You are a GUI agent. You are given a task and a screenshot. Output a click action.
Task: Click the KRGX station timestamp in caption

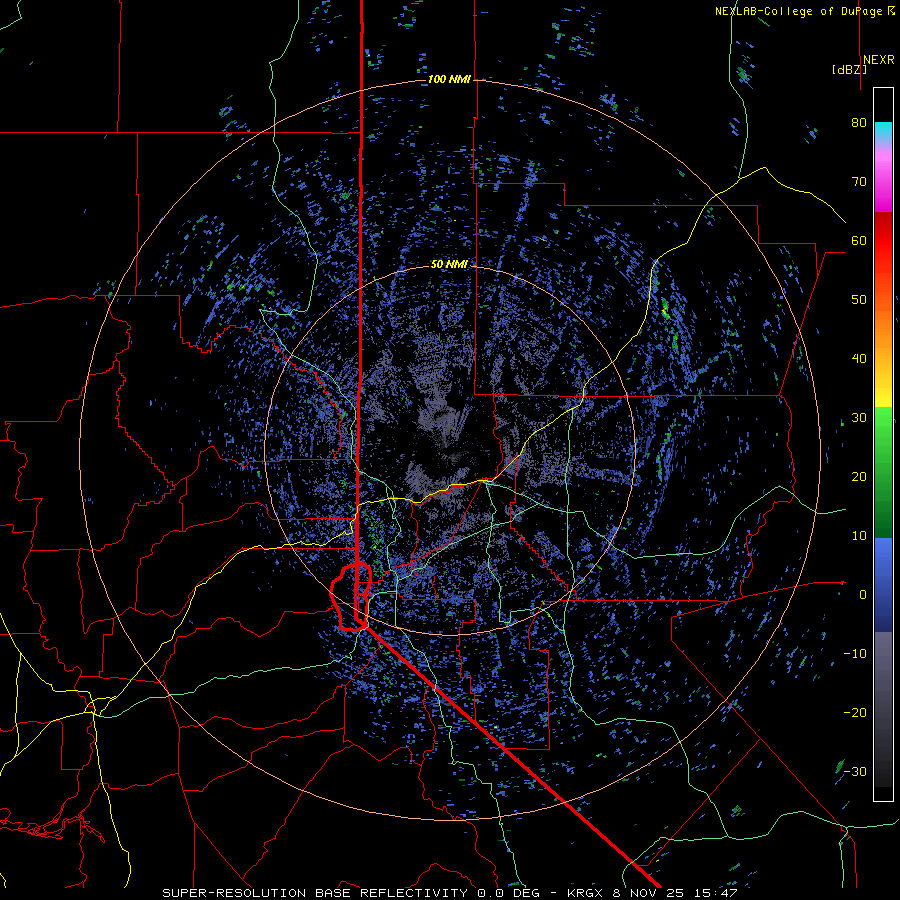(x=652, y=893)
